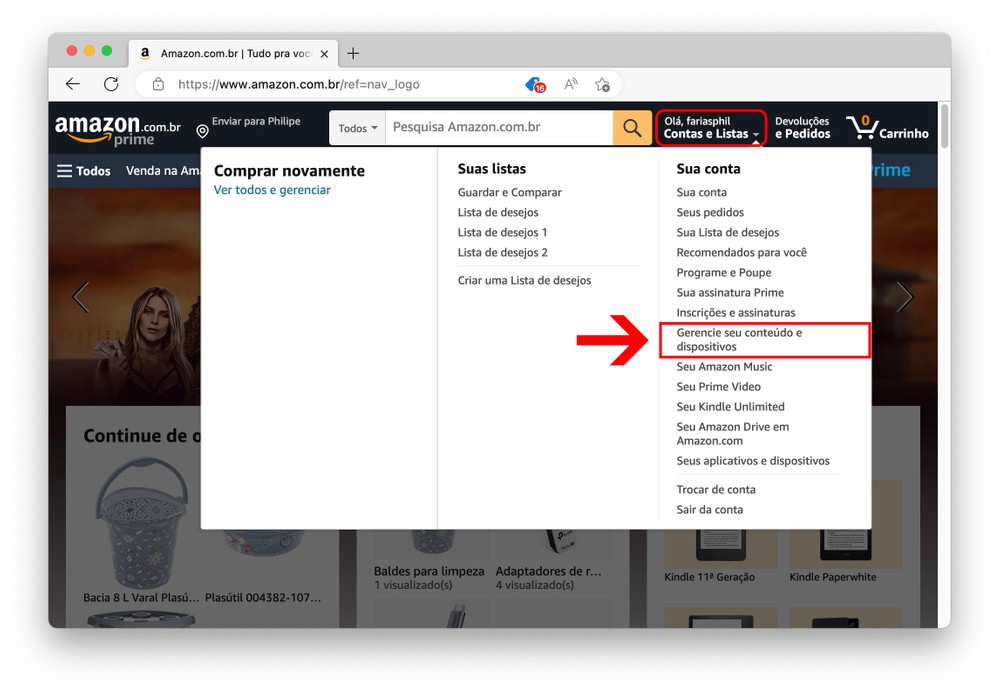This screenshot has height=693, width=1000.
Task: Click Criar uma Lista de desejos
Action: [x=524, y=281]
